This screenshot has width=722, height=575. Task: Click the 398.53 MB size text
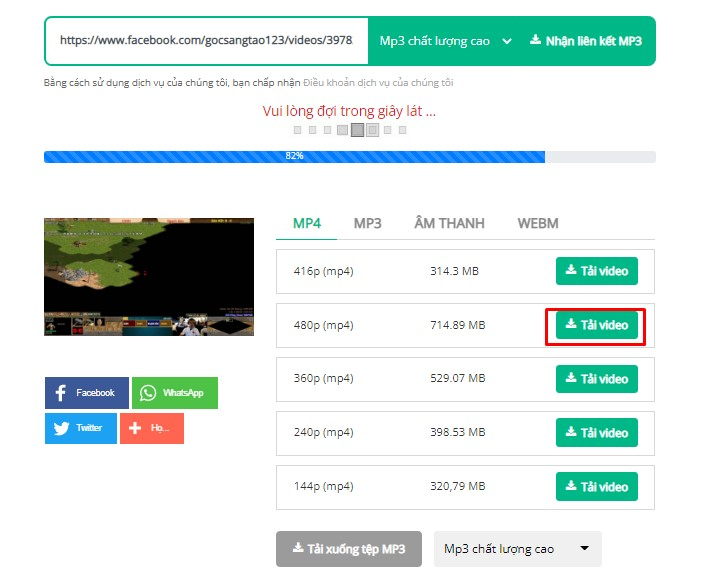(x=458, y=432)
